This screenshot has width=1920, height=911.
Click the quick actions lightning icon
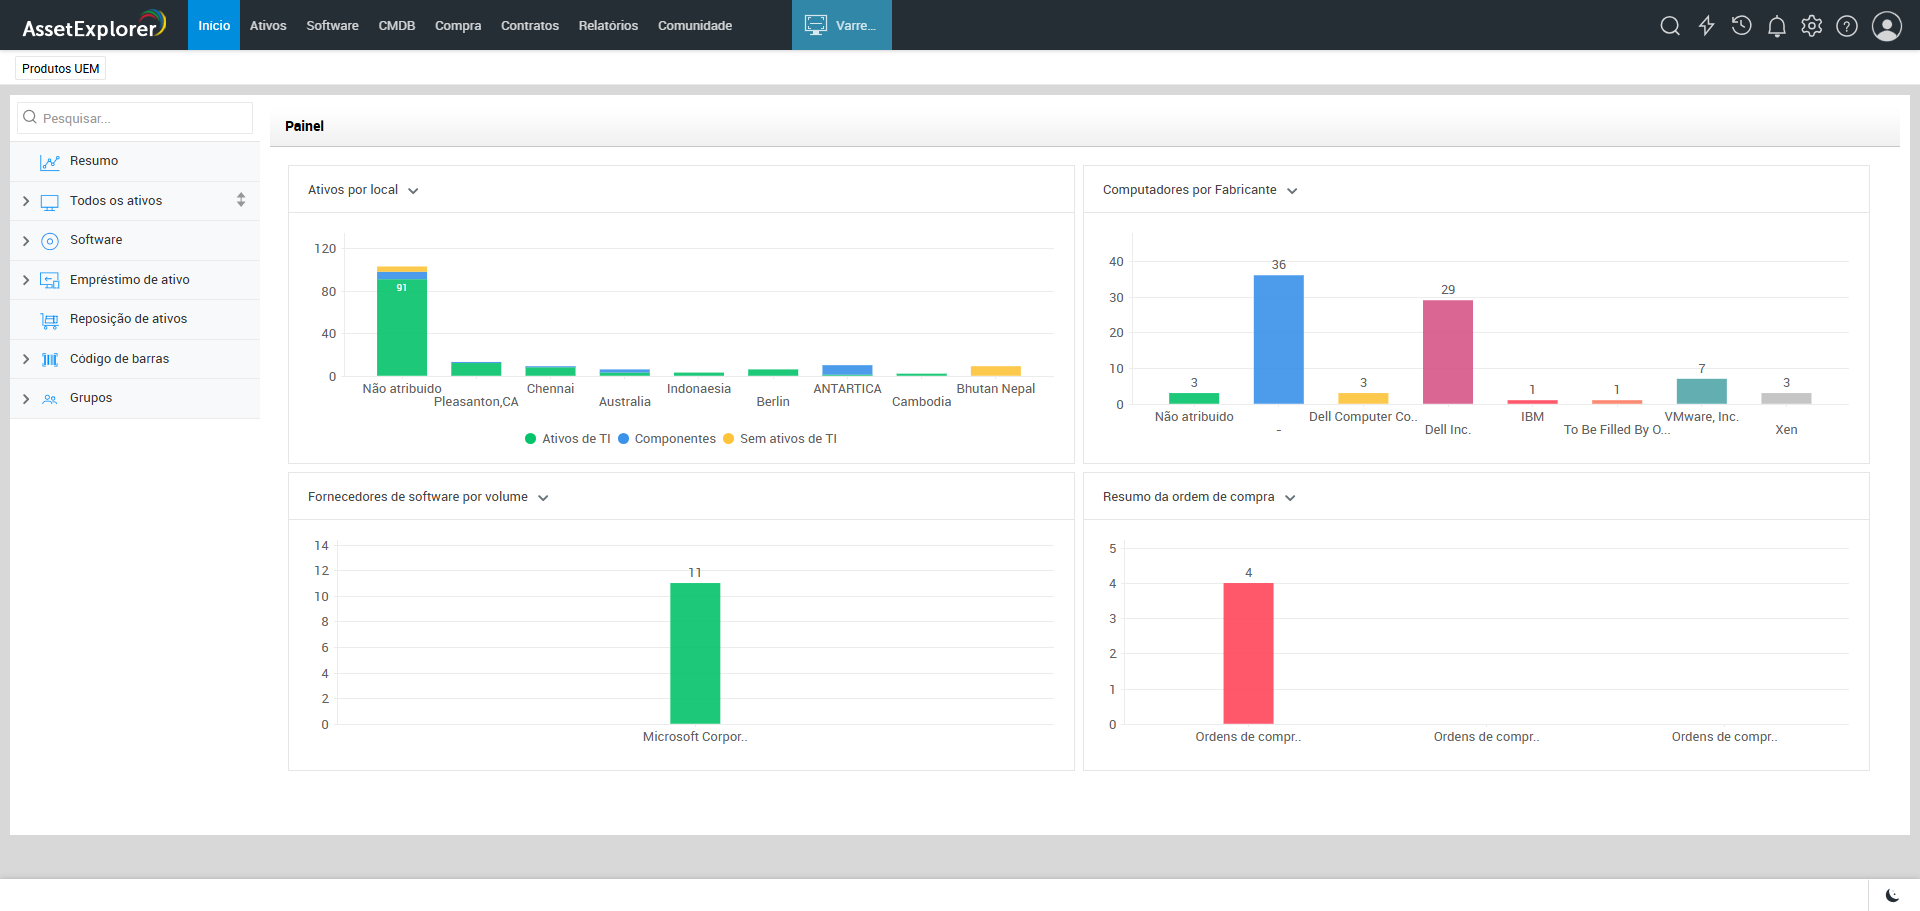(x=1706, y=26)
